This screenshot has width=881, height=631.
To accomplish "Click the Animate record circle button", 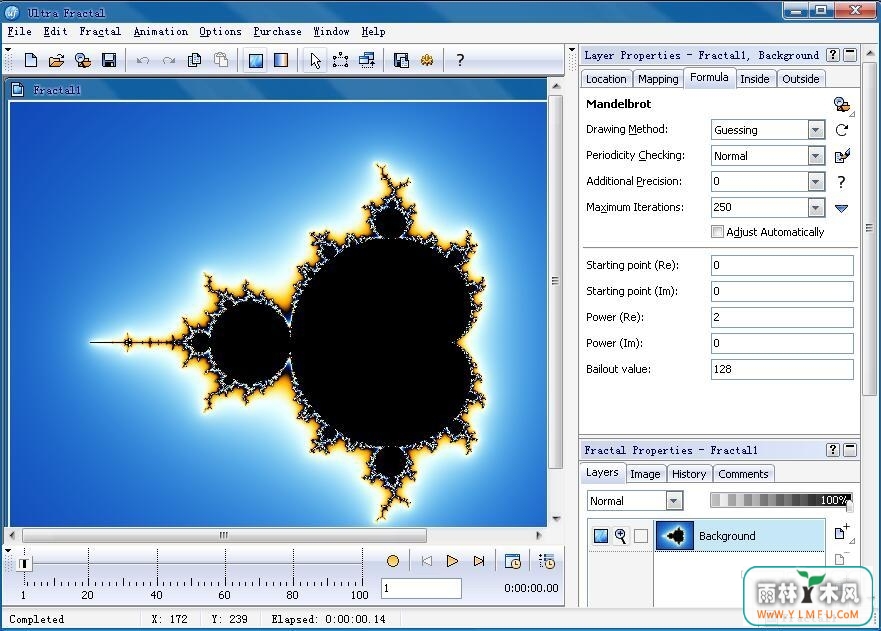I will pyautogui.click(x=393, y=561).
